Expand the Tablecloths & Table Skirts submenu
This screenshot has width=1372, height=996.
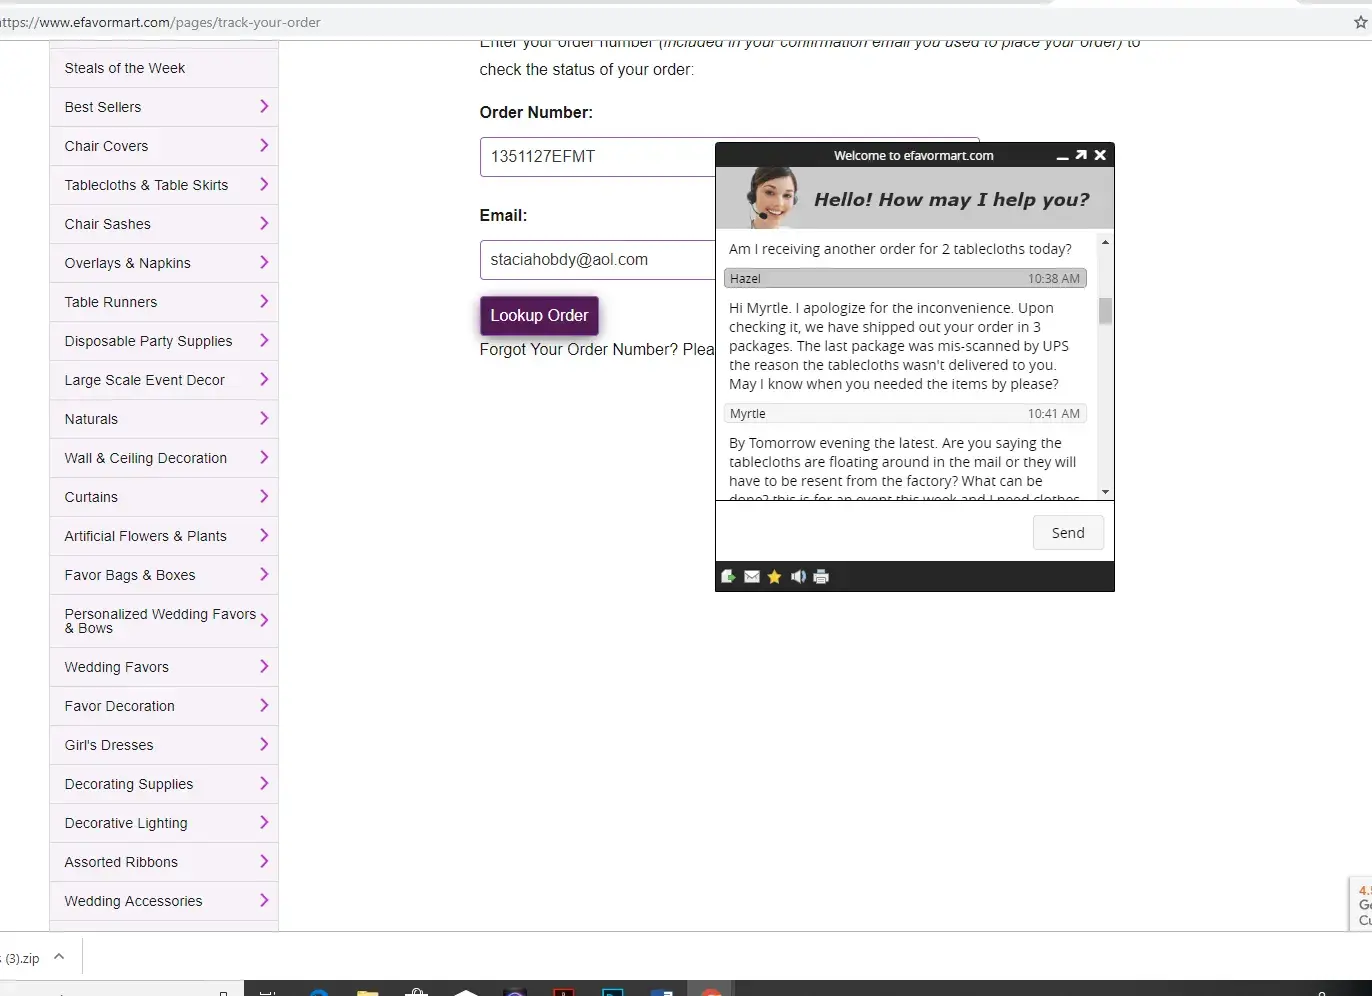pos(264,185)
